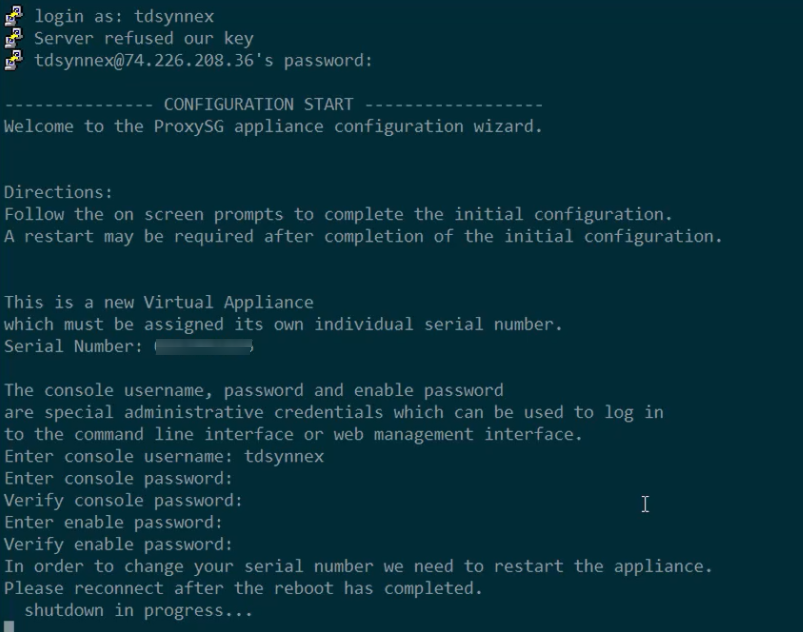Click the "shutdown in progress..." message
The height and width of the screenshot is (632, 803).
(x=138, y=610)
